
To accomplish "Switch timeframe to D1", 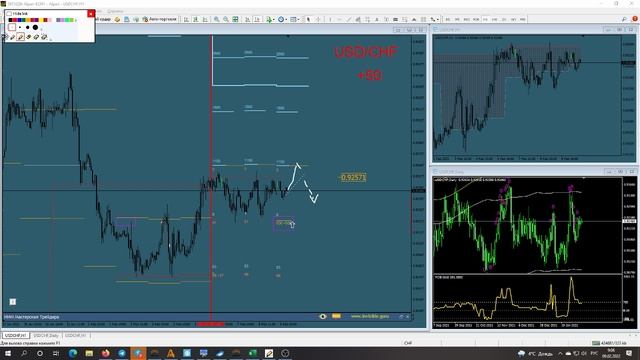I will 504,19.
